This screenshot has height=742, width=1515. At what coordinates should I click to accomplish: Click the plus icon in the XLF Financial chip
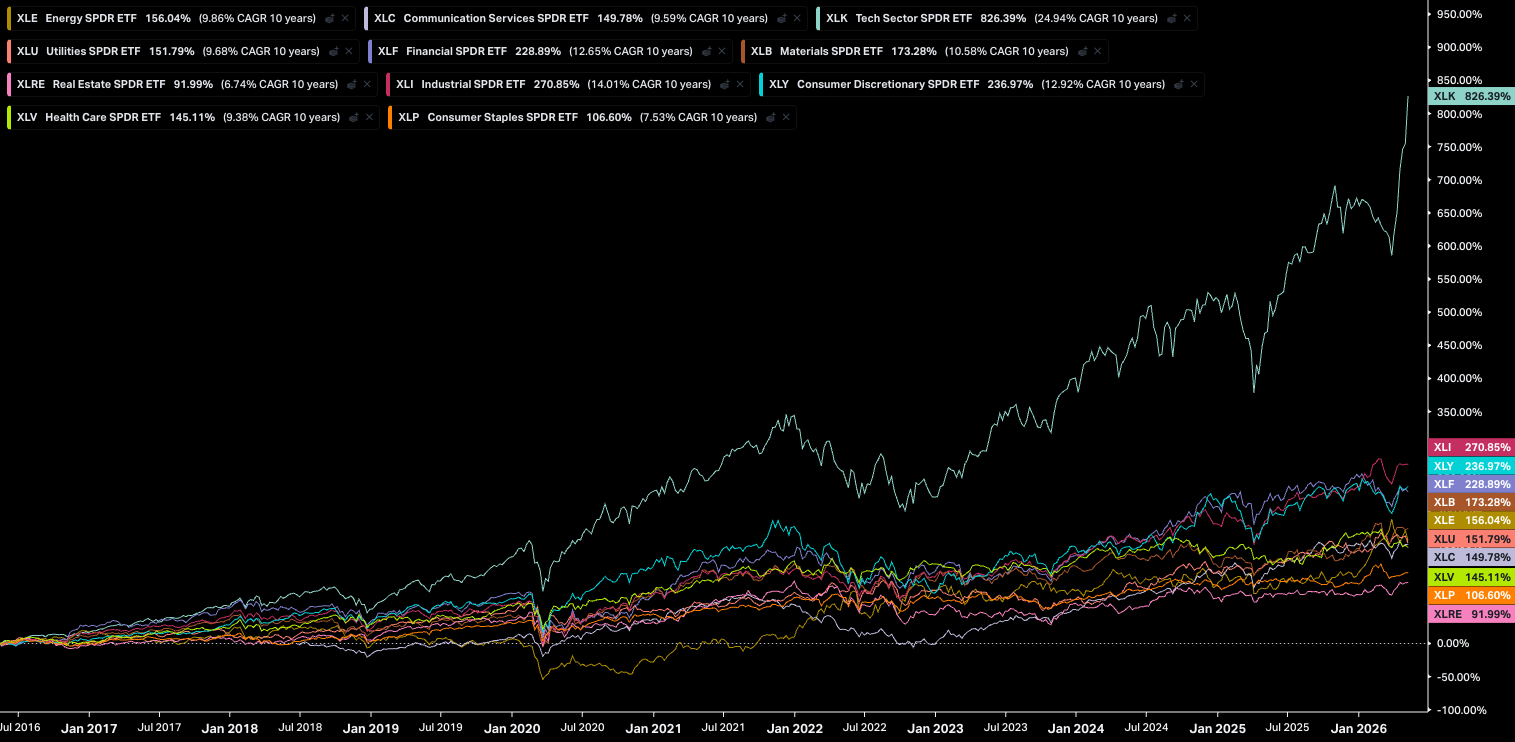(707, 52)
